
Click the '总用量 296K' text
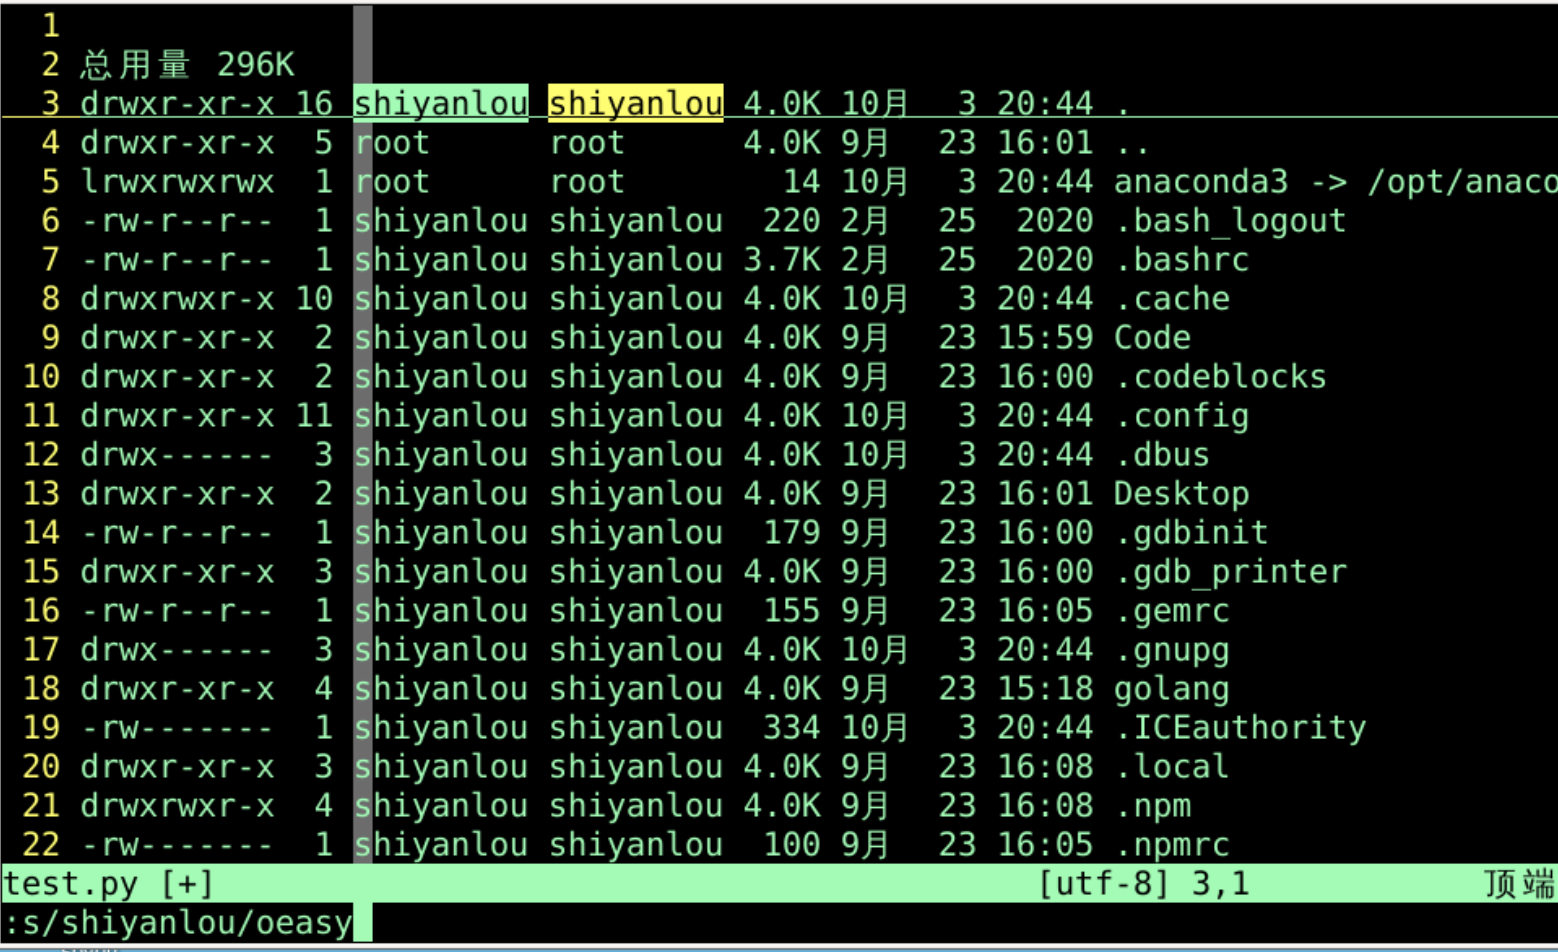(187, 65)
